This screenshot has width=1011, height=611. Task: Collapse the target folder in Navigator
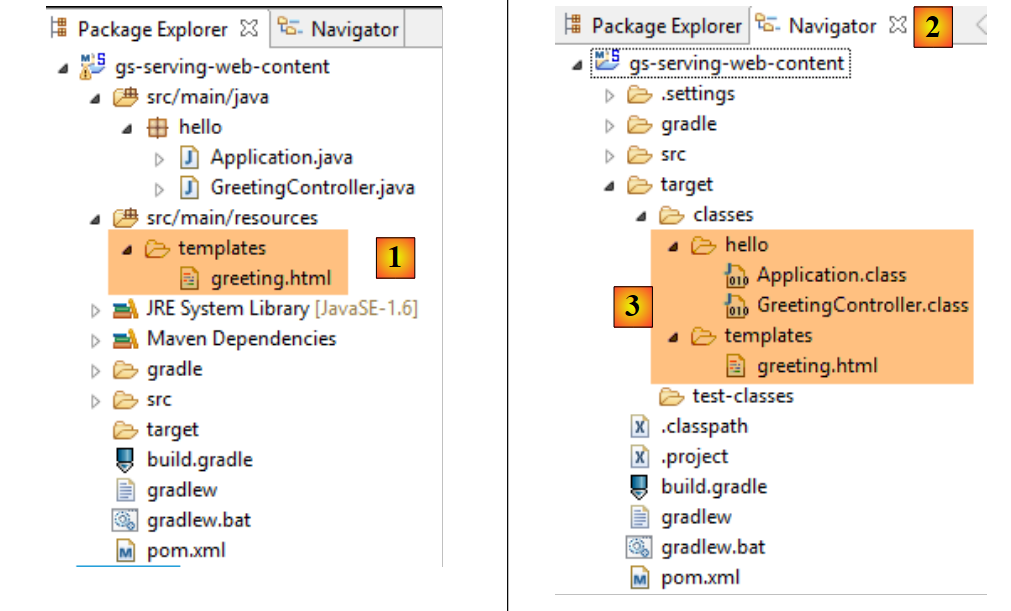[608, 186]
